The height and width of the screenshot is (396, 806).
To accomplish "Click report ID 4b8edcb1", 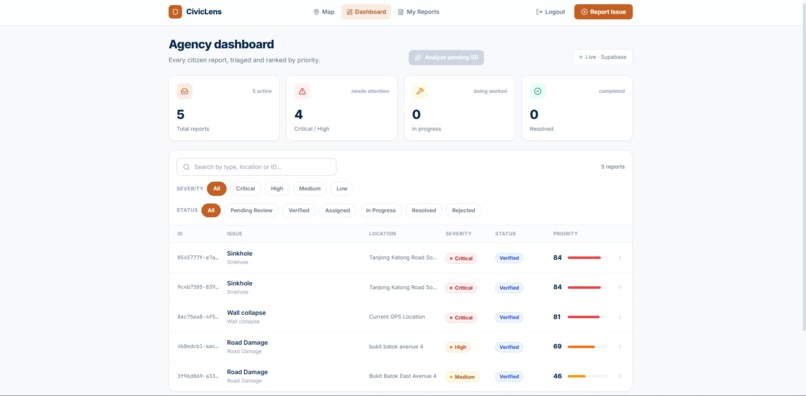I will (198, 347).
